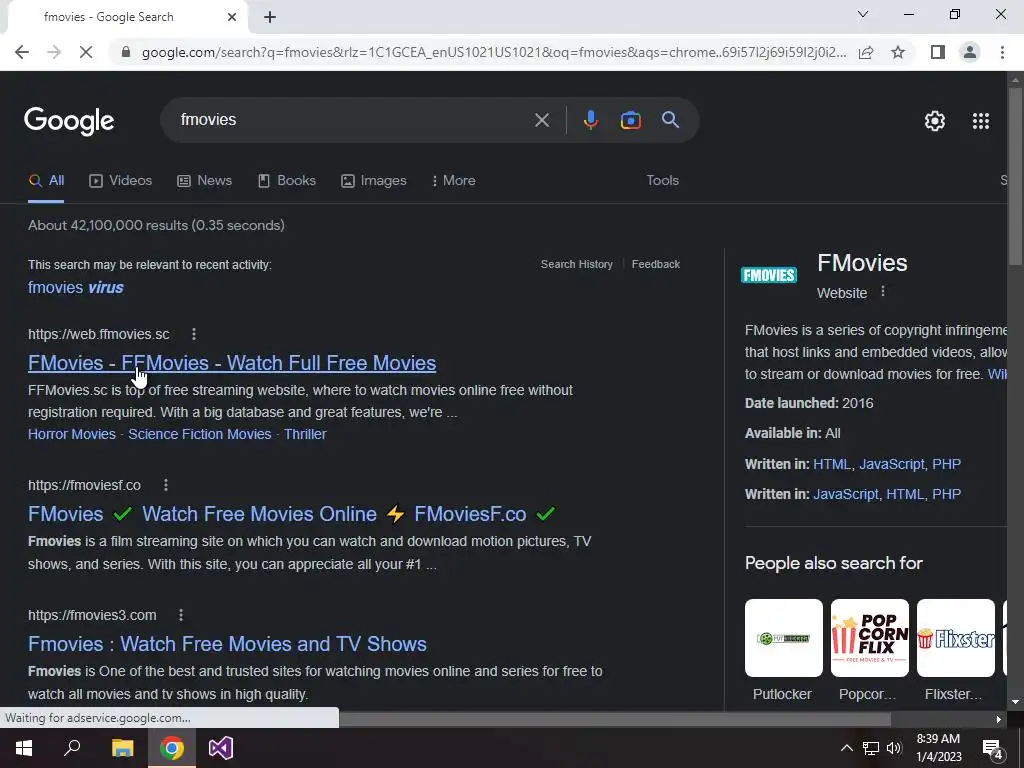Click the Feedback link

[x=656, y=264]
